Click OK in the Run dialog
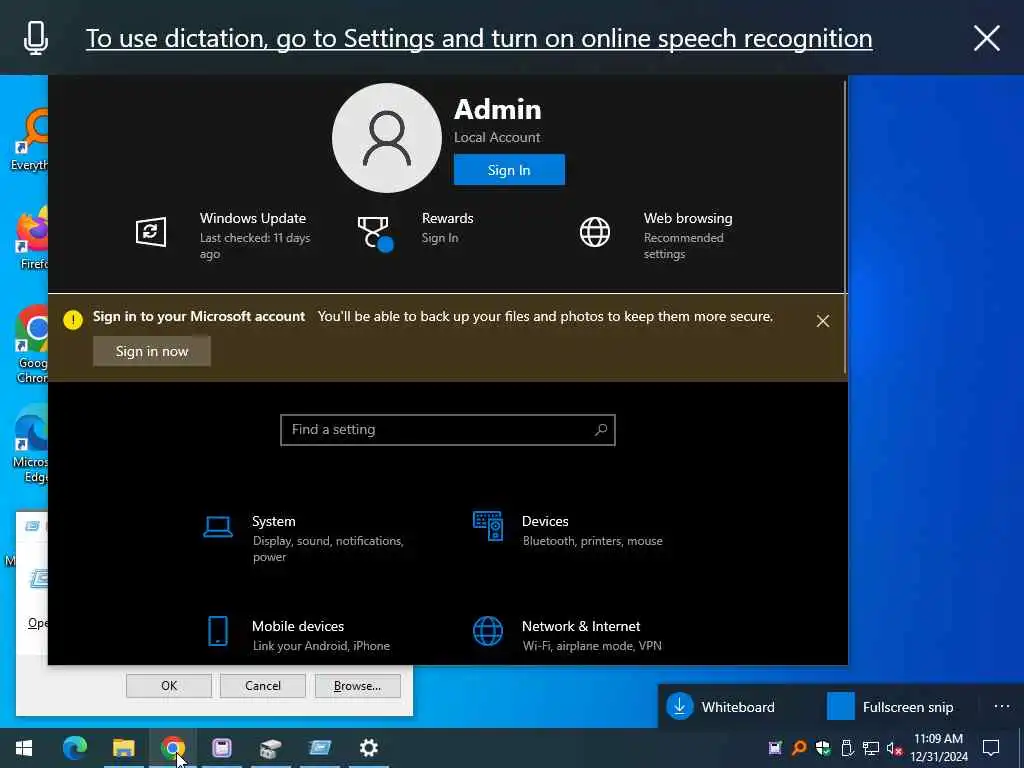Screen dimensions: 1024x768 (x=168, y=686)
